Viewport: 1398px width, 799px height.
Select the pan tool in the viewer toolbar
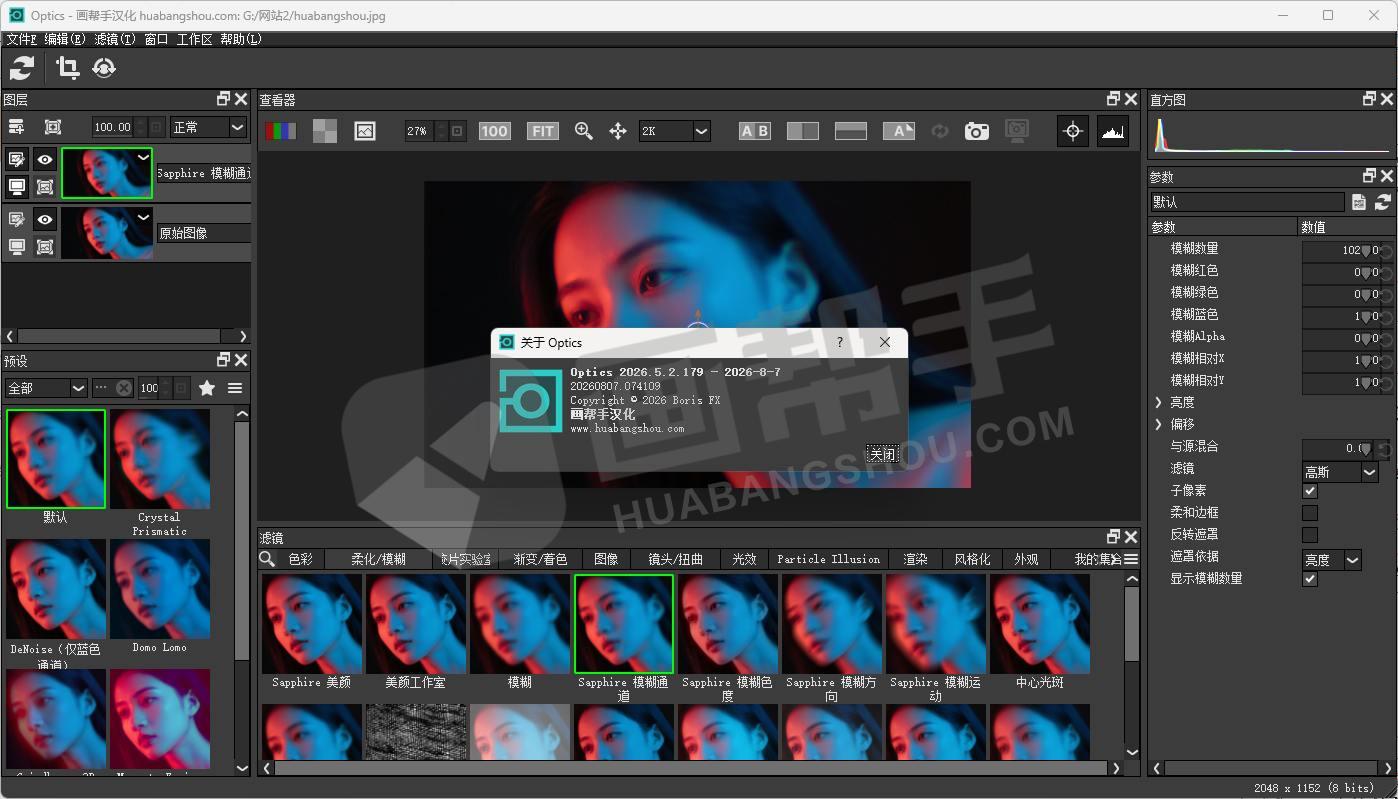click(x=618, y=131)
